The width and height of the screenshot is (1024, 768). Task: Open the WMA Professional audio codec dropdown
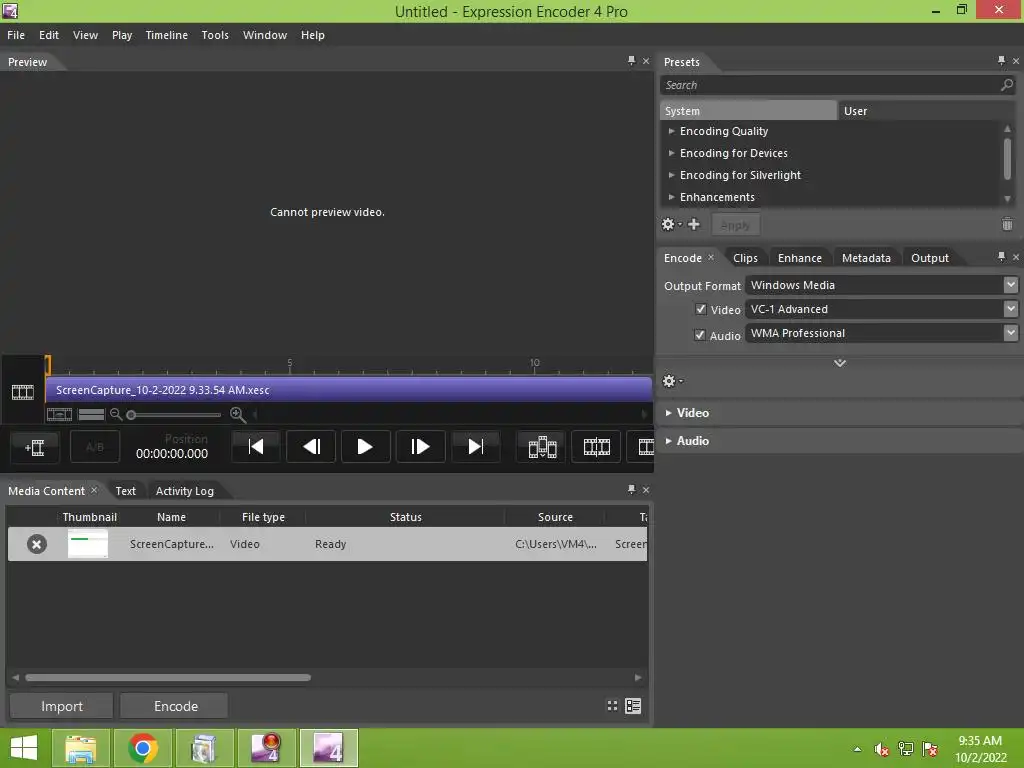(1010, 333)
